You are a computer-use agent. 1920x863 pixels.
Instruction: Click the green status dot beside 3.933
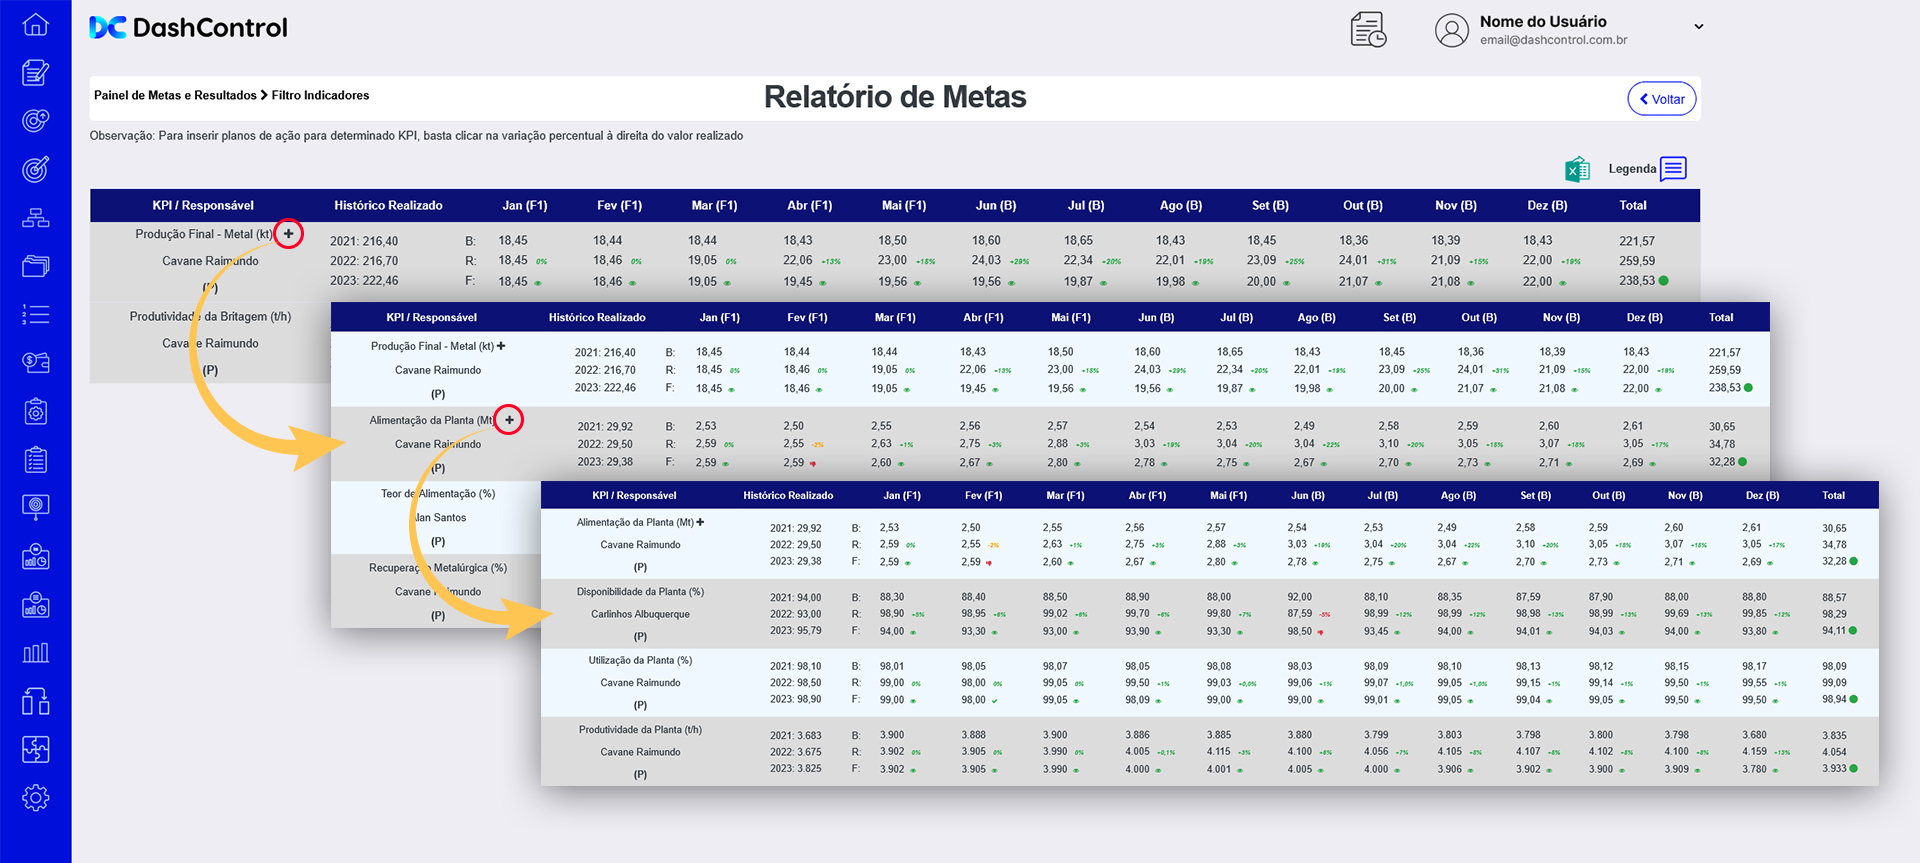[1853, 768]
